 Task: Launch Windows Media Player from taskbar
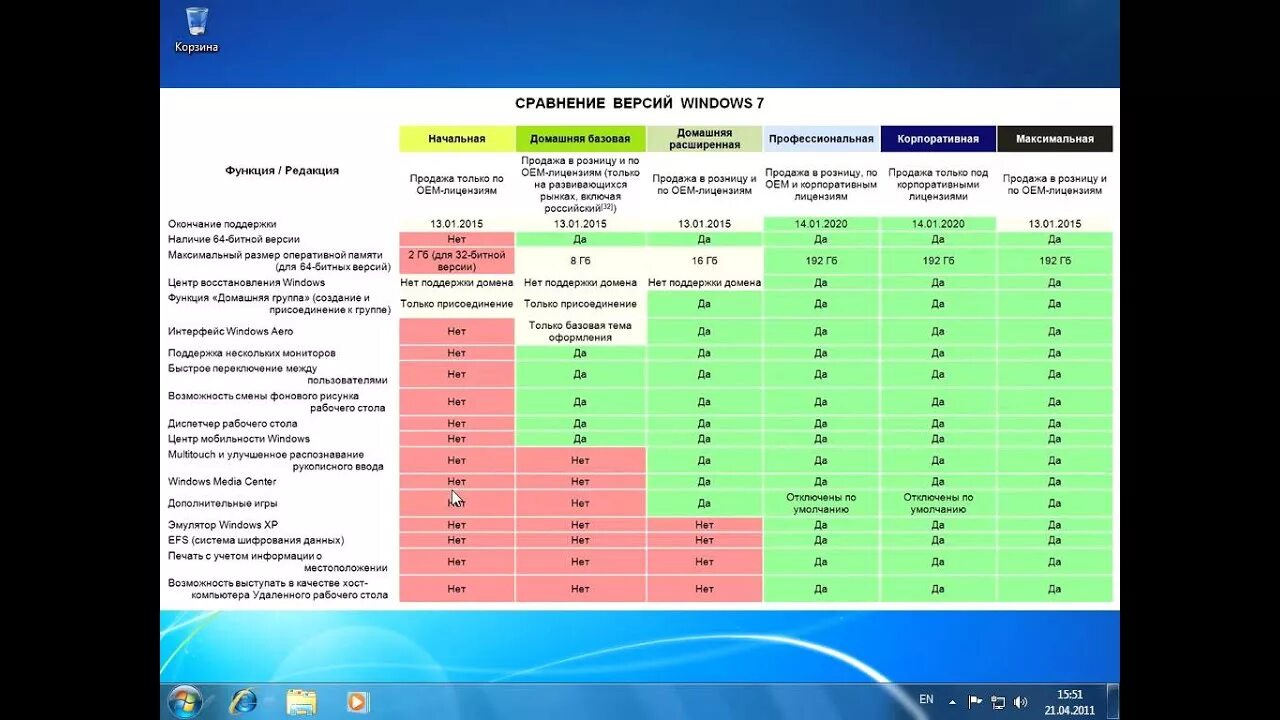coord(358,702)
